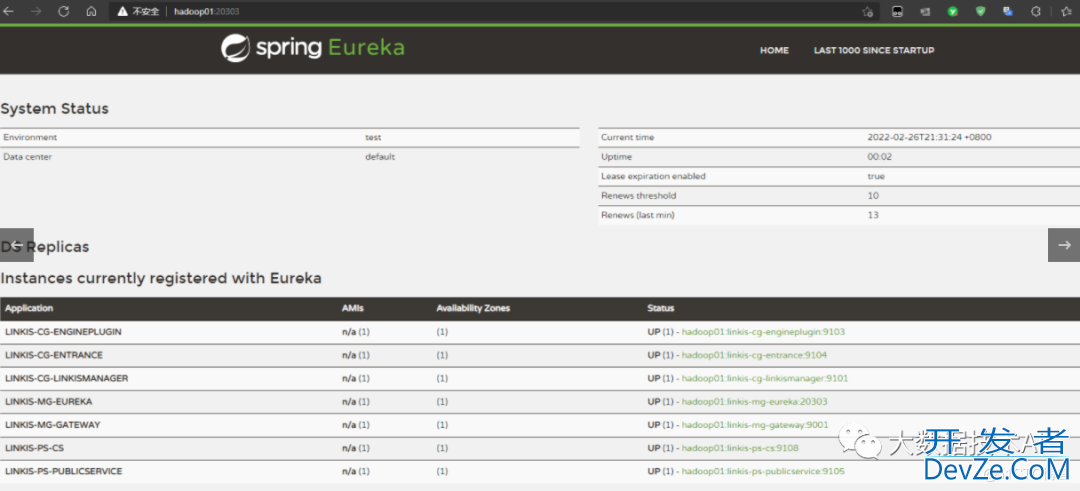Click the Status column header

pos(661,309)
